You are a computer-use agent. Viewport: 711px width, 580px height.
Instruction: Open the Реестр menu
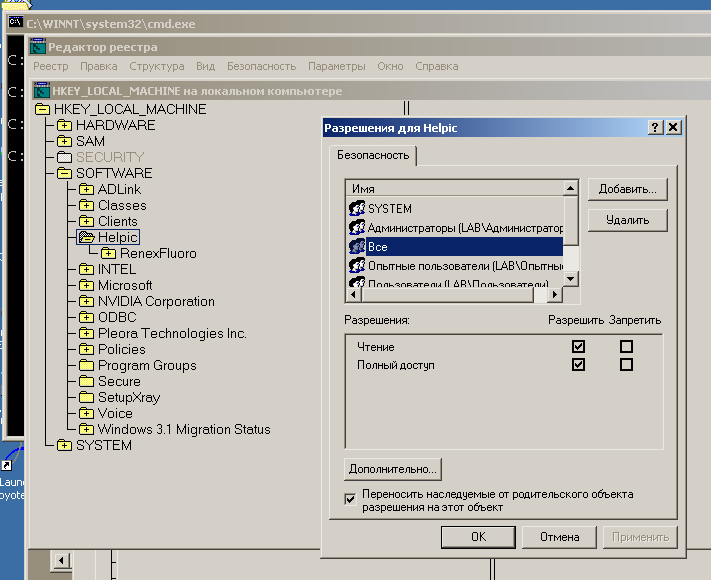pos(50,66)
